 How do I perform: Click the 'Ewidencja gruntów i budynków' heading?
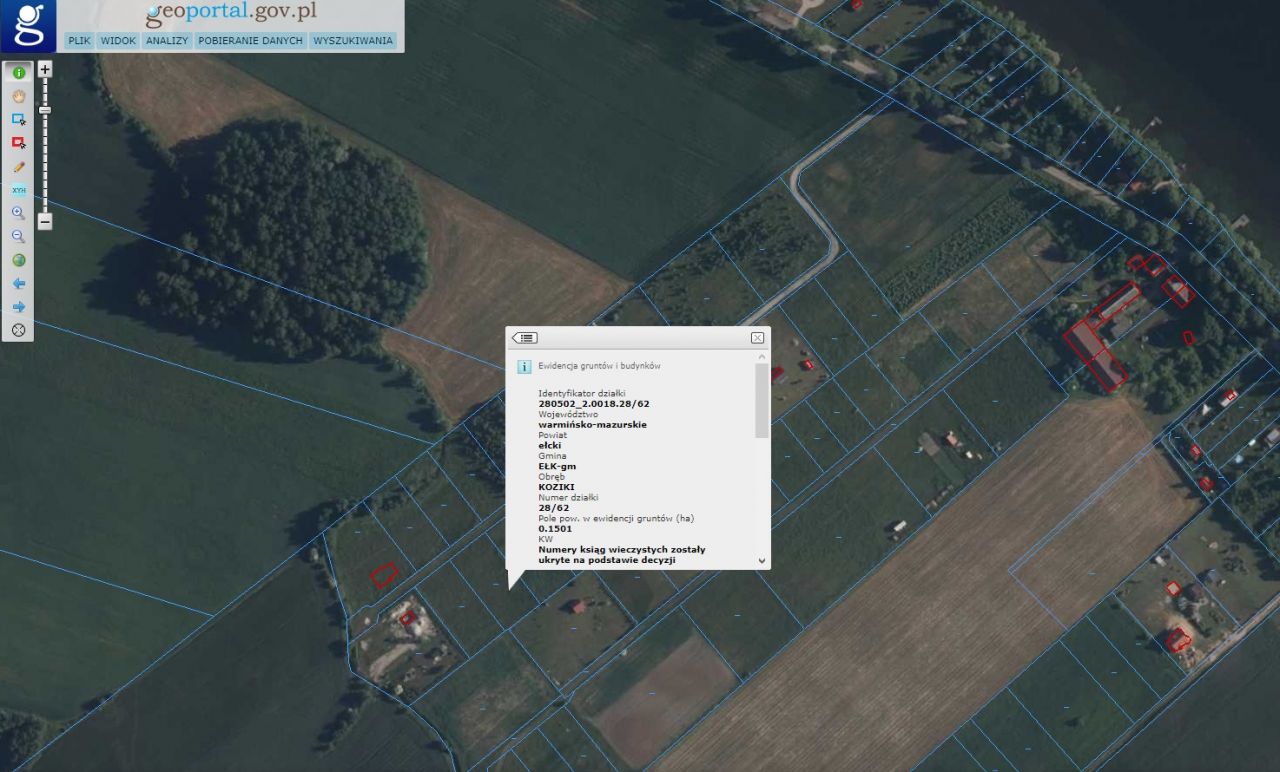click(599, 366)
